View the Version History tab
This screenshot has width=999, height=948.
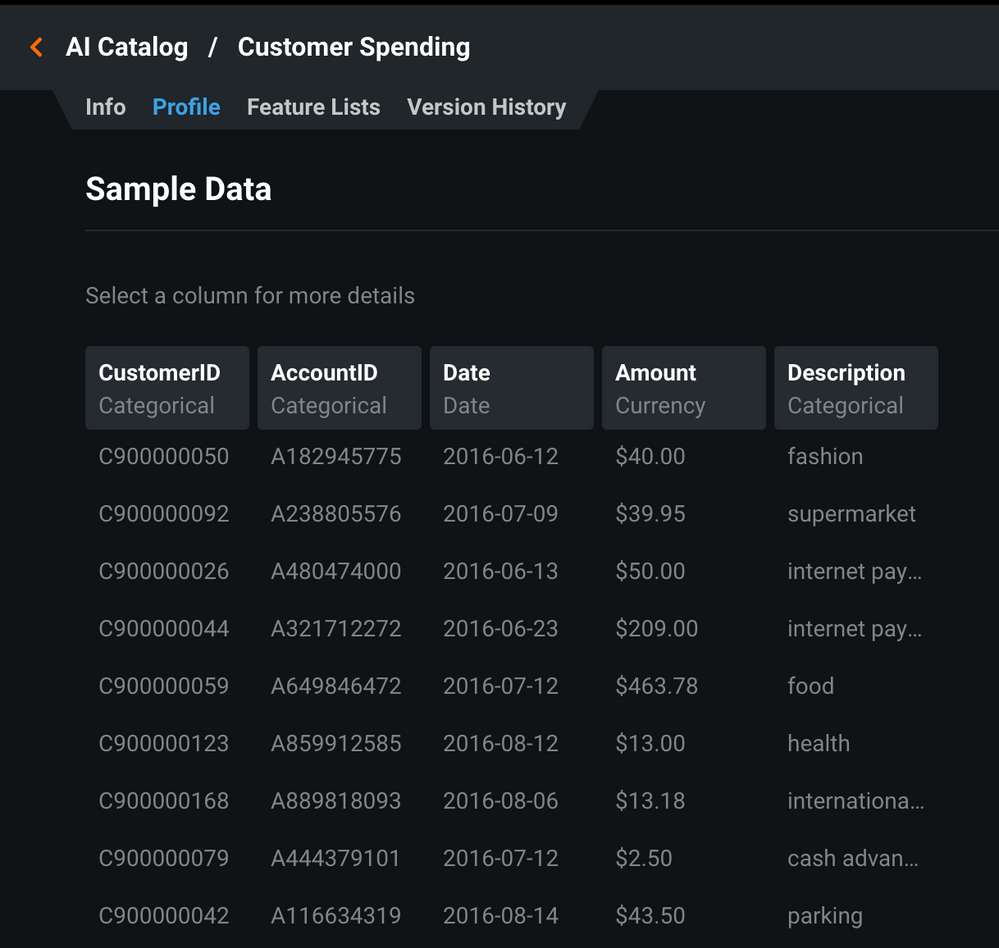point(486,107)
